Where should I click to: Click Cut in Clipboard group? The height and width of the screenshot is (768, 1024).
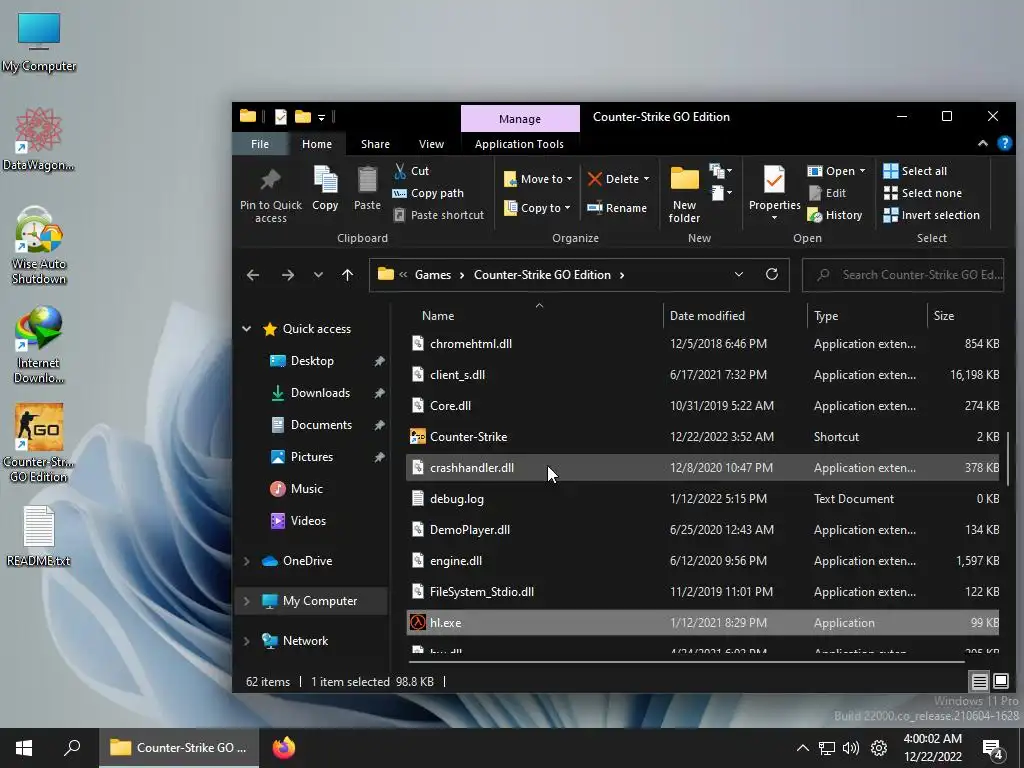[411, 171]
